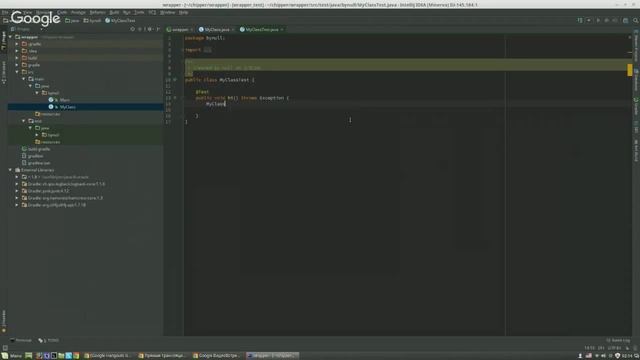Toggle Gradle tool window on right edge
Viewport: 640px width, 360px height.
click(x=636, y=107)
